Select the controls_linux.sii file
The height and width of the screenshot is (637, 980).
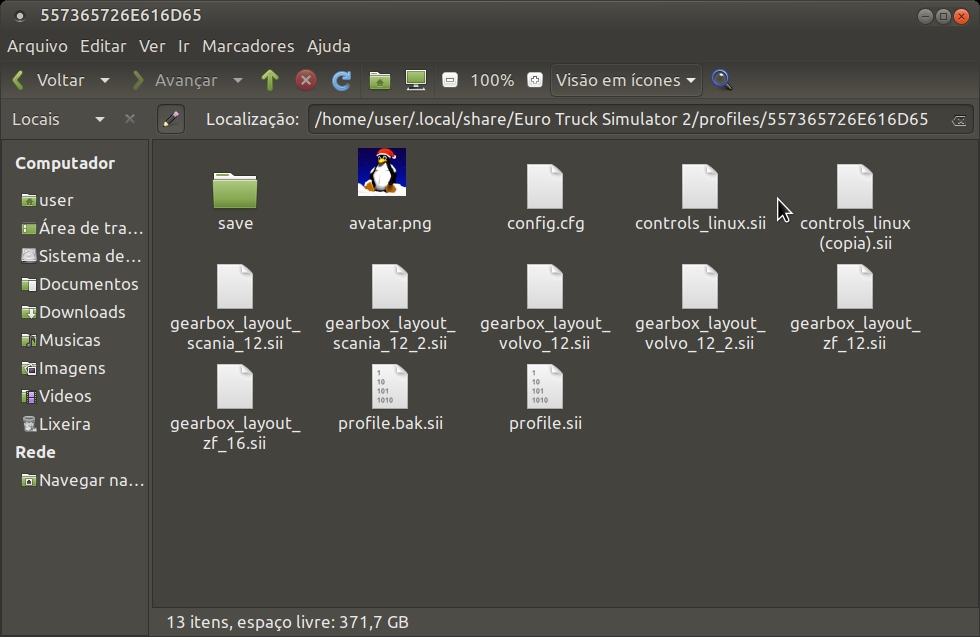(x=700, y=198)
